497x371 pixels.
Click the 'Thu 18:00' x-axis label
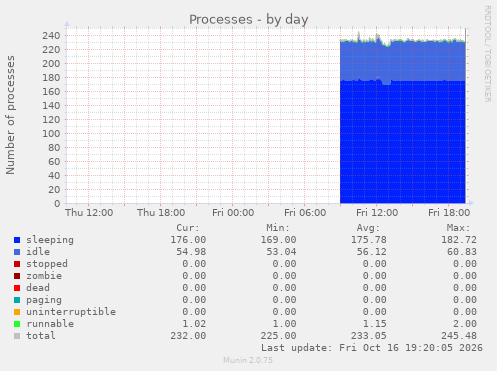161,213
